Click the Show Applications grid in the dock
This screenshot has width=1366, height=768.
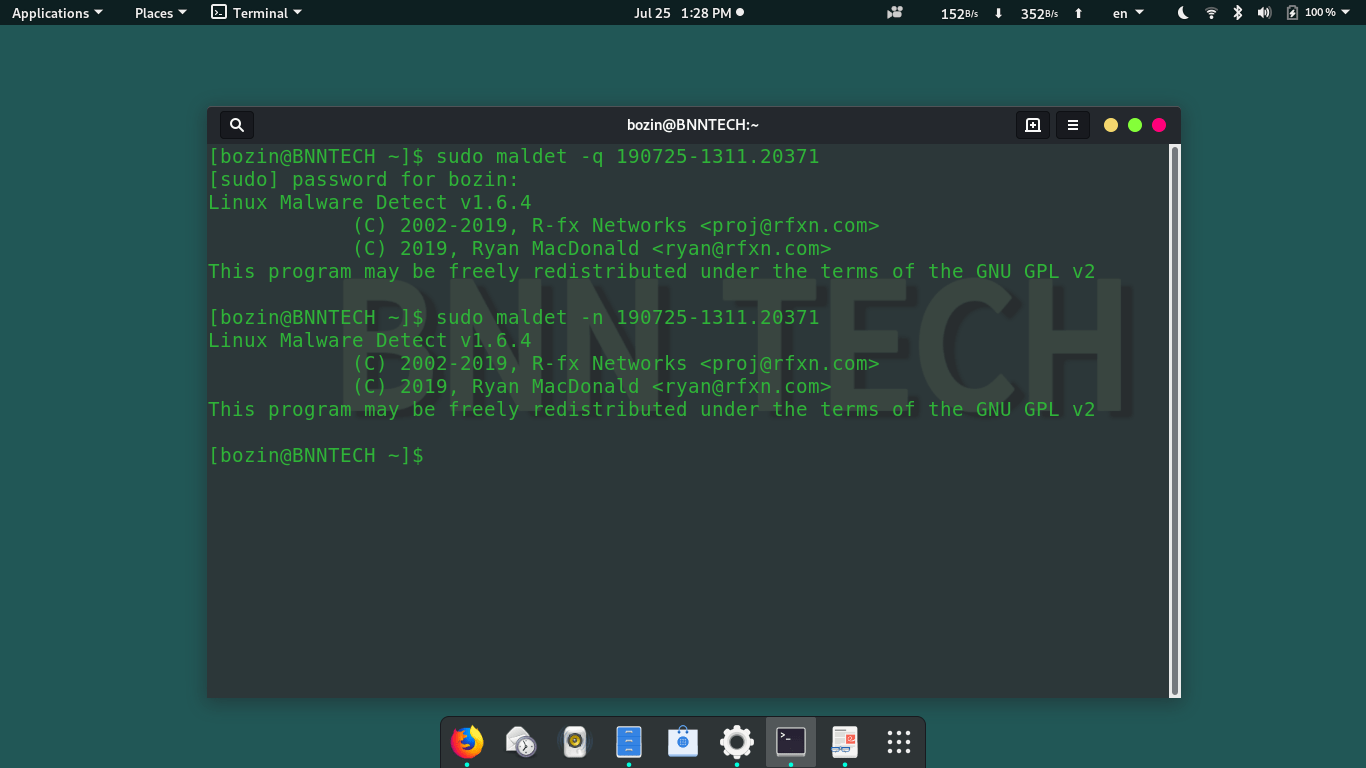[898, 741]
